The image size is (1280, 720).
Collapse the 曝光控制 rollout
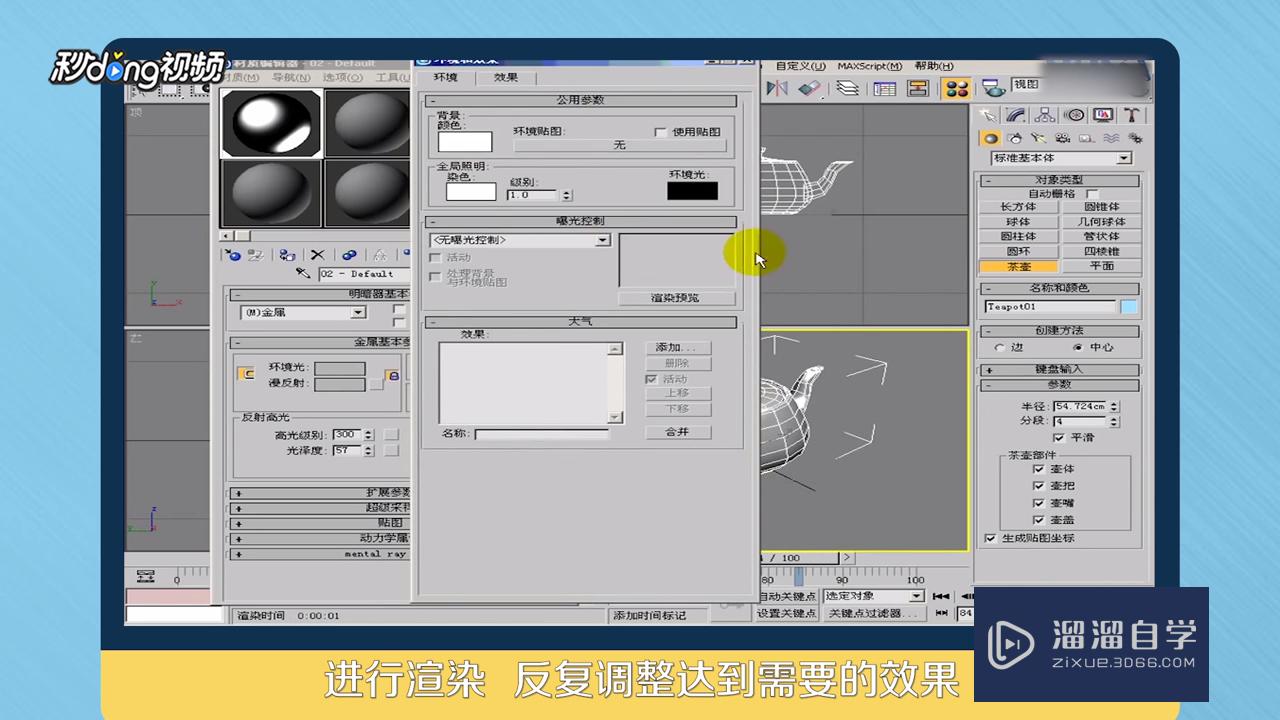point(580,221)
